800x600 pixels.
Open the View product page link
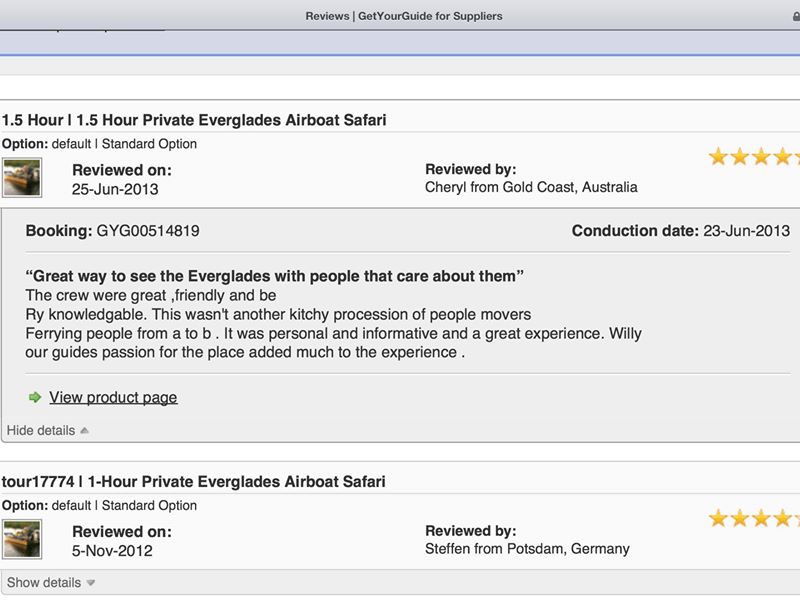113,398
